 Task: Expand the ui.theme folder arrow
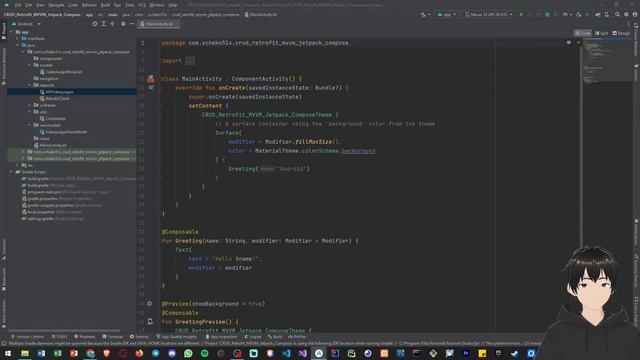pos(29,105)
